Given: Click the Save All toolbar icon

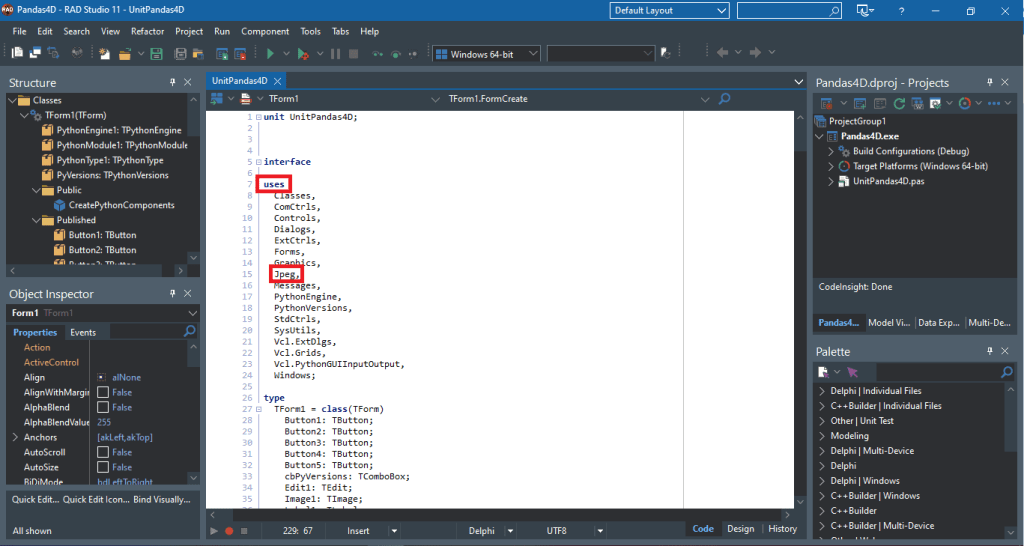Looking at the screenshot, I should 180,54.
